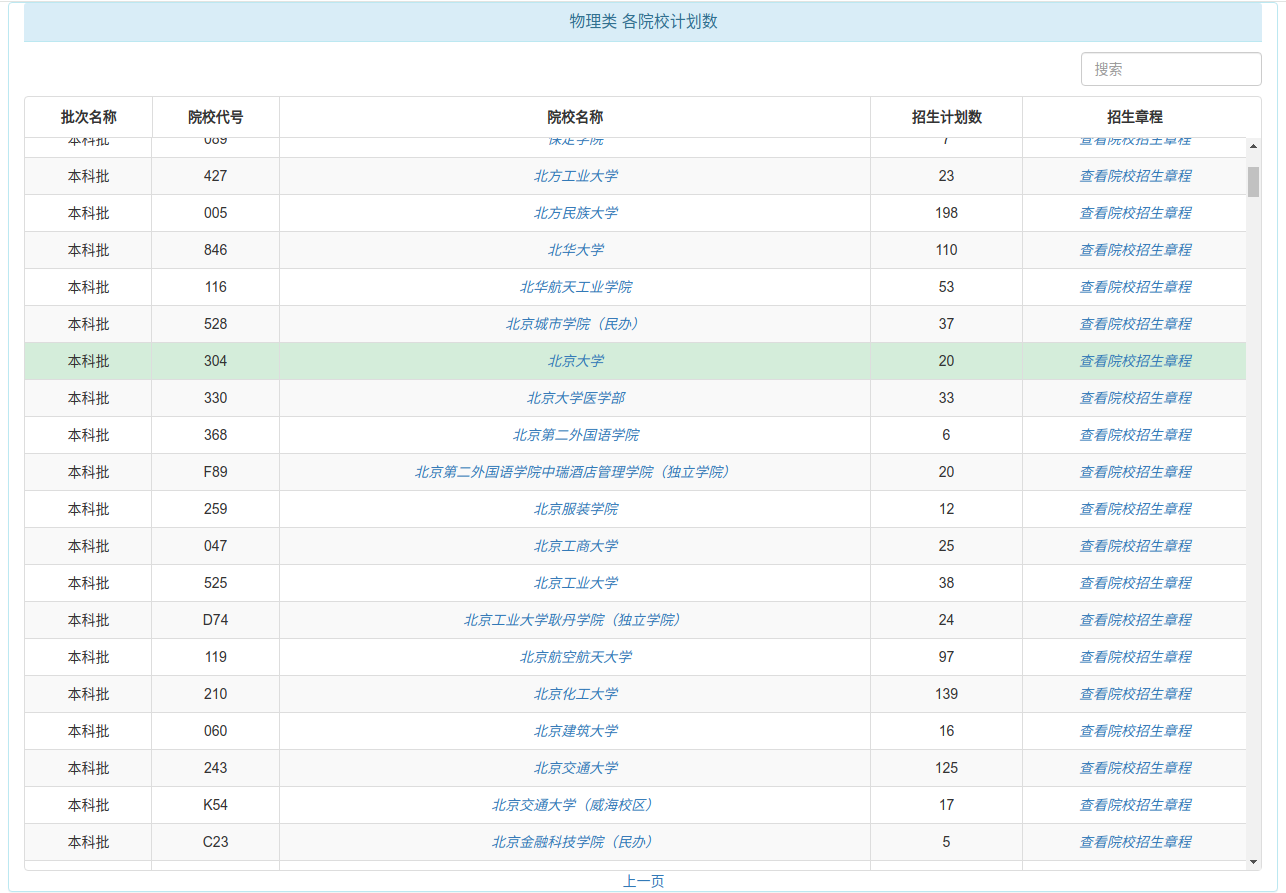Viewport: 1286px width, 893px height.
Task: View 查看院校招生章程 for 北方工业大学
Action: (x=1135, y=176)
